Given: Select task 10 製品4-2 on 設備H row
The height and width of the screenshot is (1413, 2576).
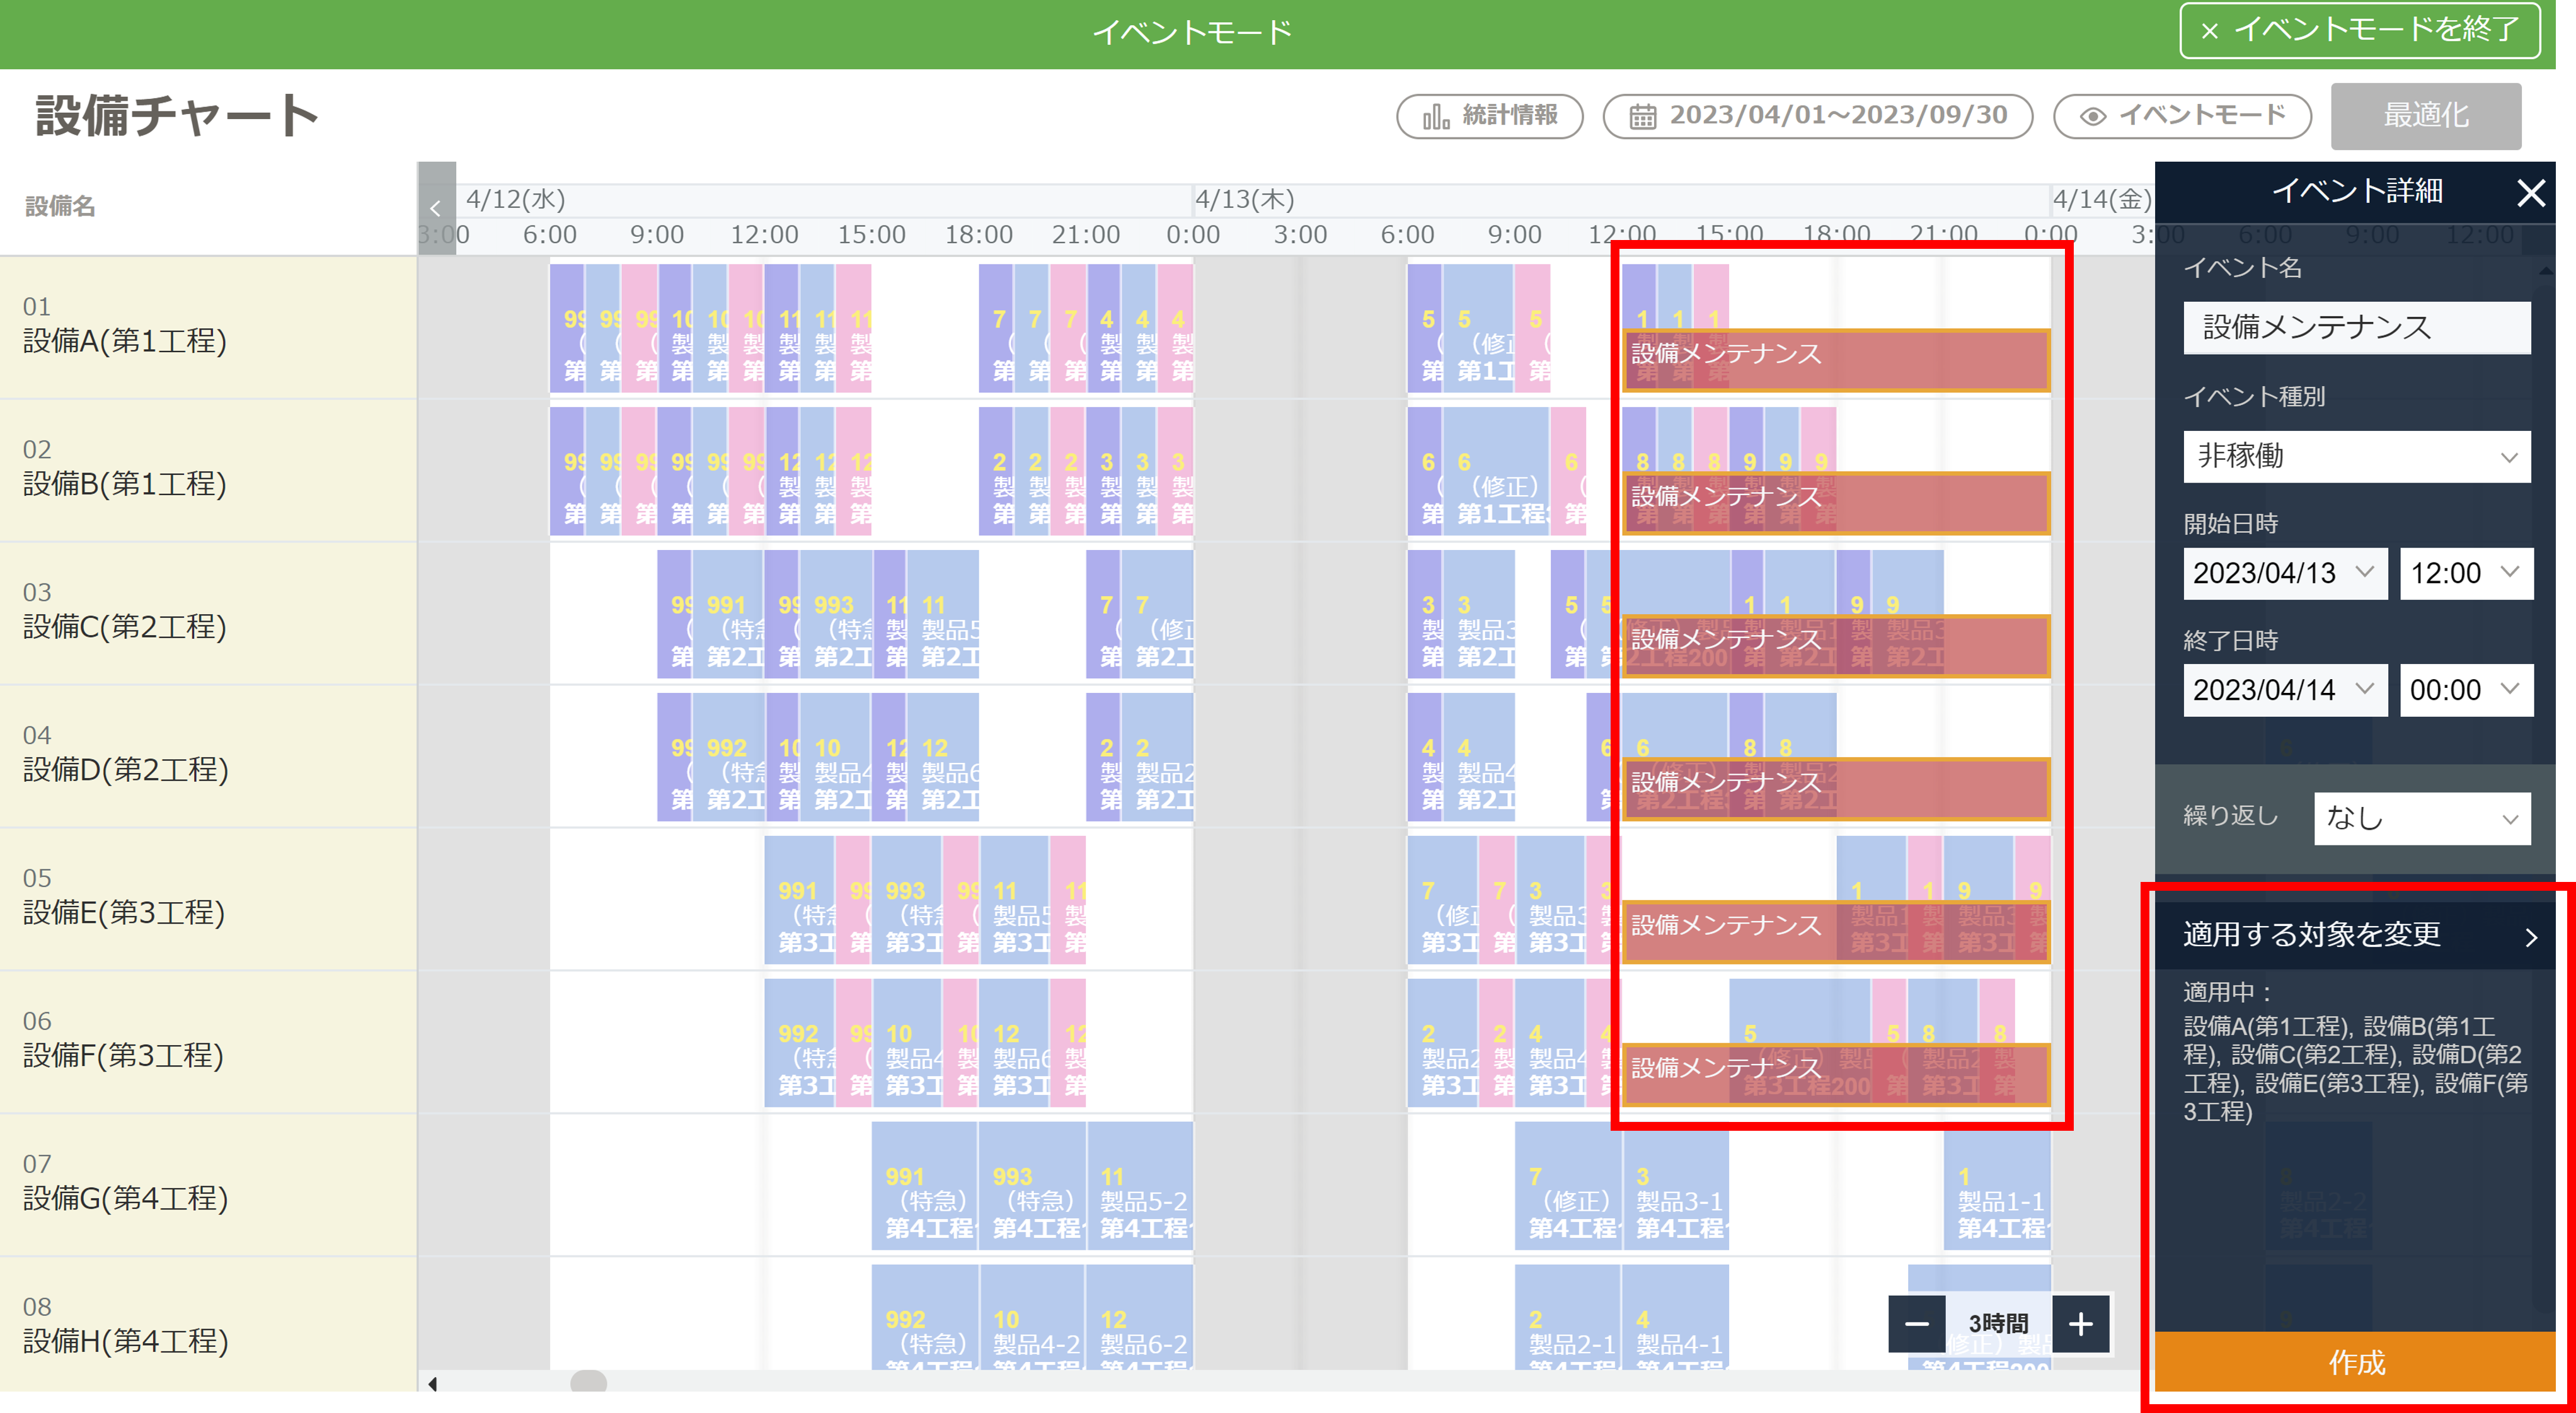Looking at the screenshot, I should point(1032,1318).
